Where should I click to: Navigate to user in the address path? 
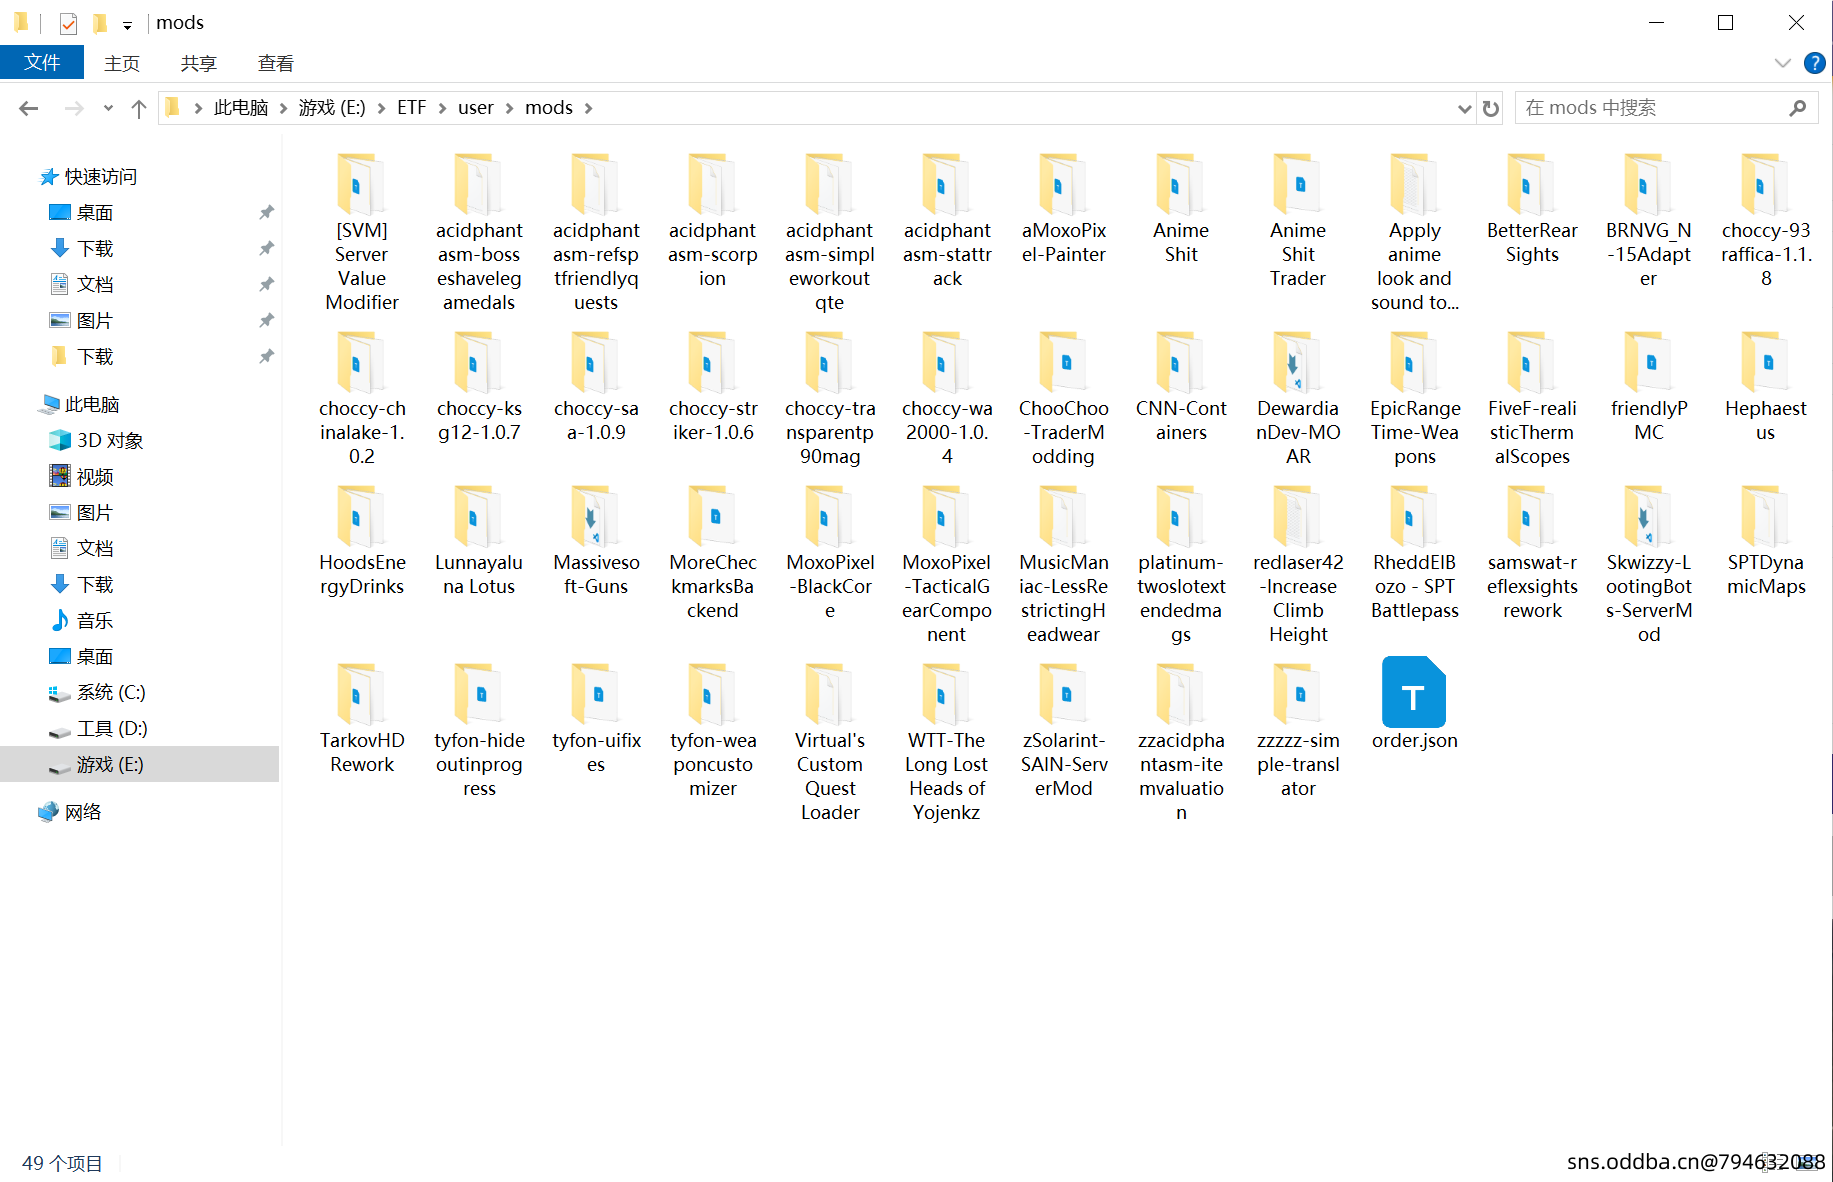476,108
